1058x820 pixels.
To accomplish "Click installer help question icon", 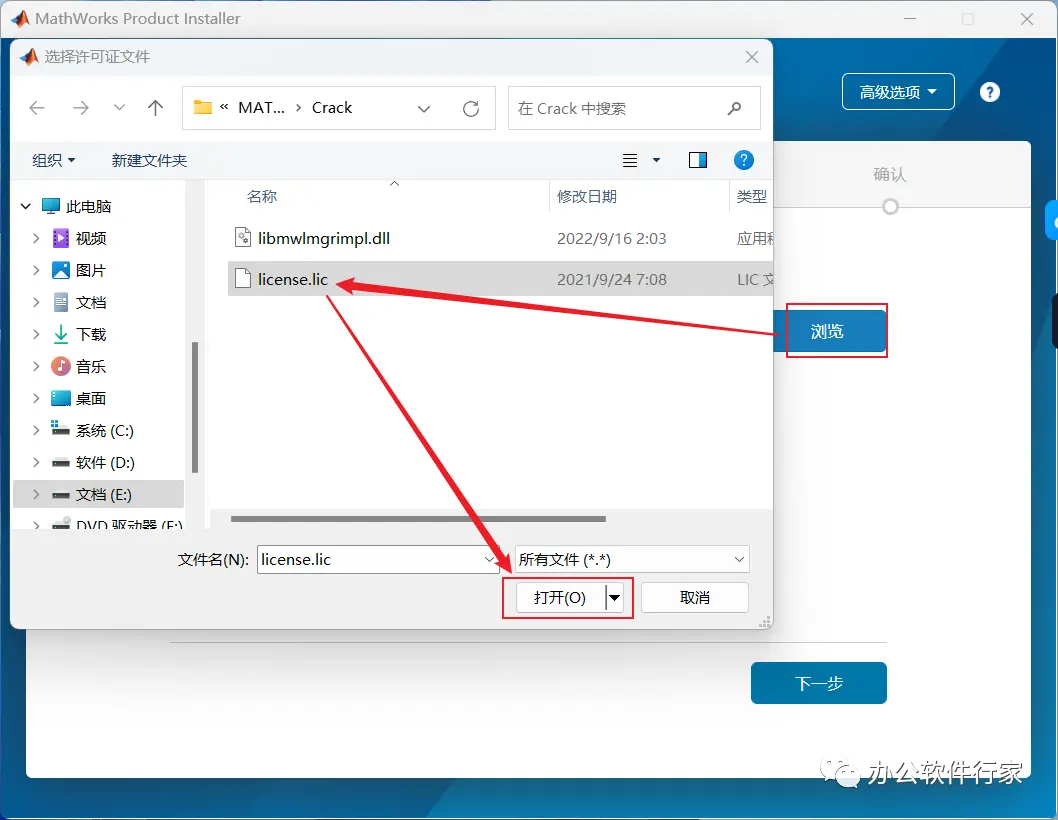I will (990, 92).
